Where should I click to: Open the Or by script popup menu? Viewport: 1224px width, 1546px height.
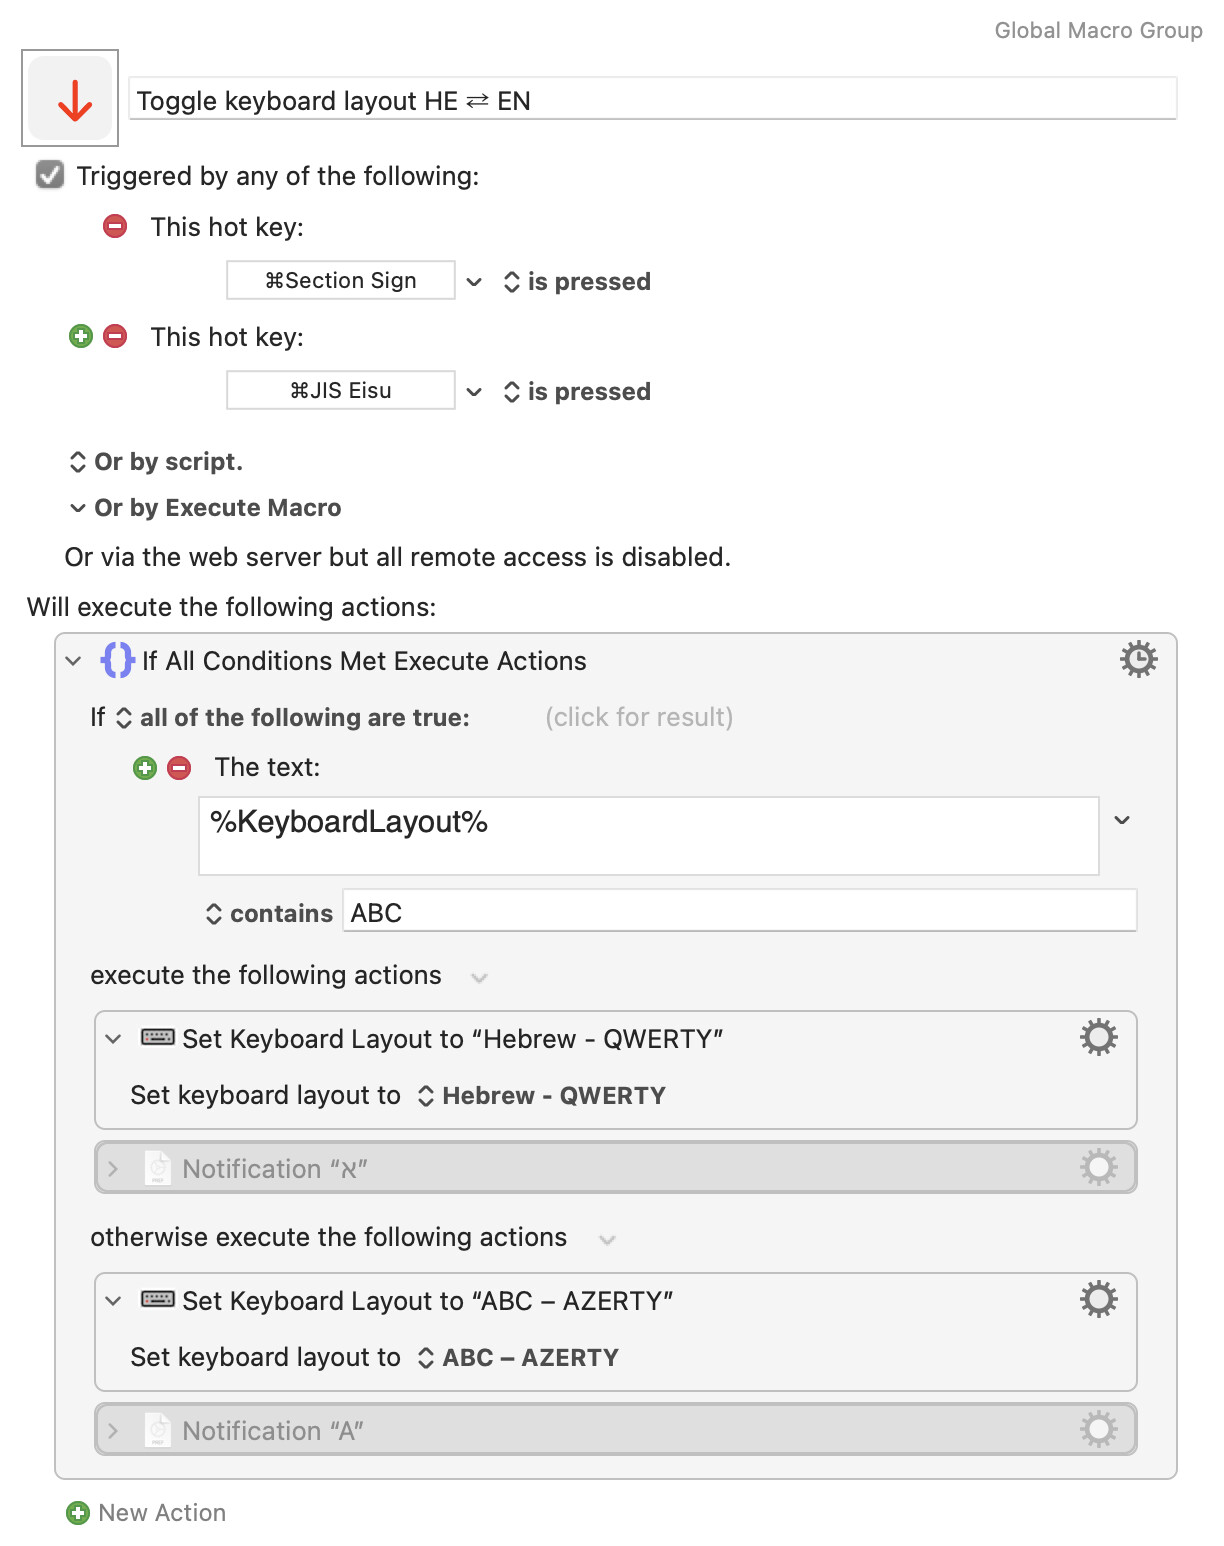tap(156, 462)
